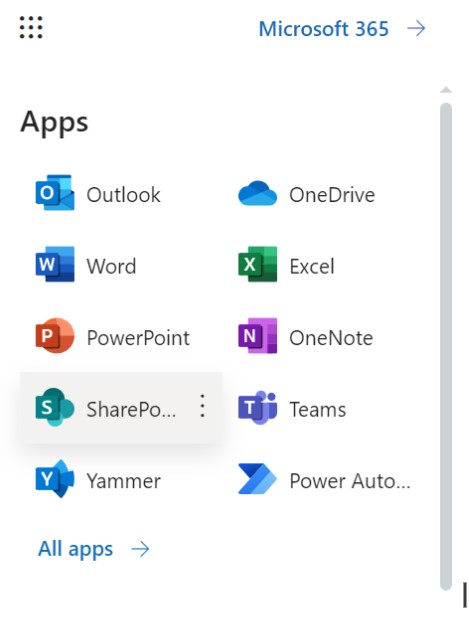Launch Yammer from its icon
Screen dimensions: 469x619
(54, 479)
